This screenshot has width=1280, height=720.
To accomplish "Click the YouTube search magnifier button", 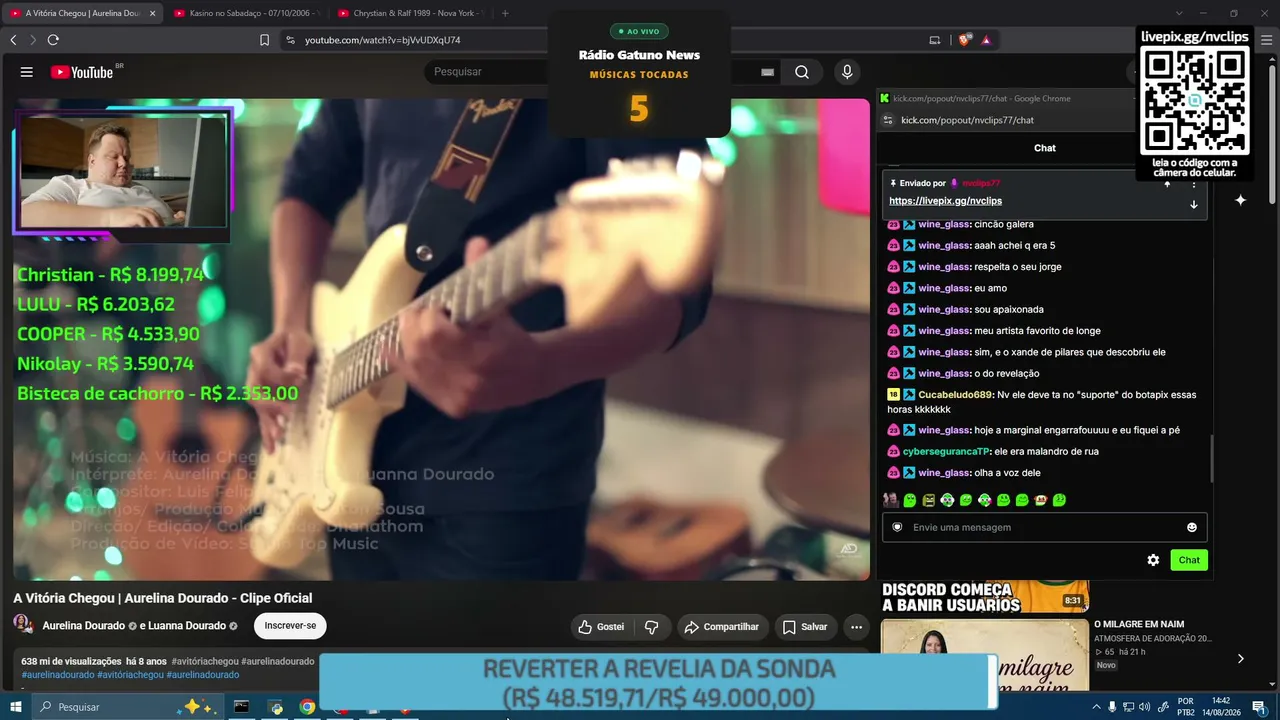I will point(802,72).
